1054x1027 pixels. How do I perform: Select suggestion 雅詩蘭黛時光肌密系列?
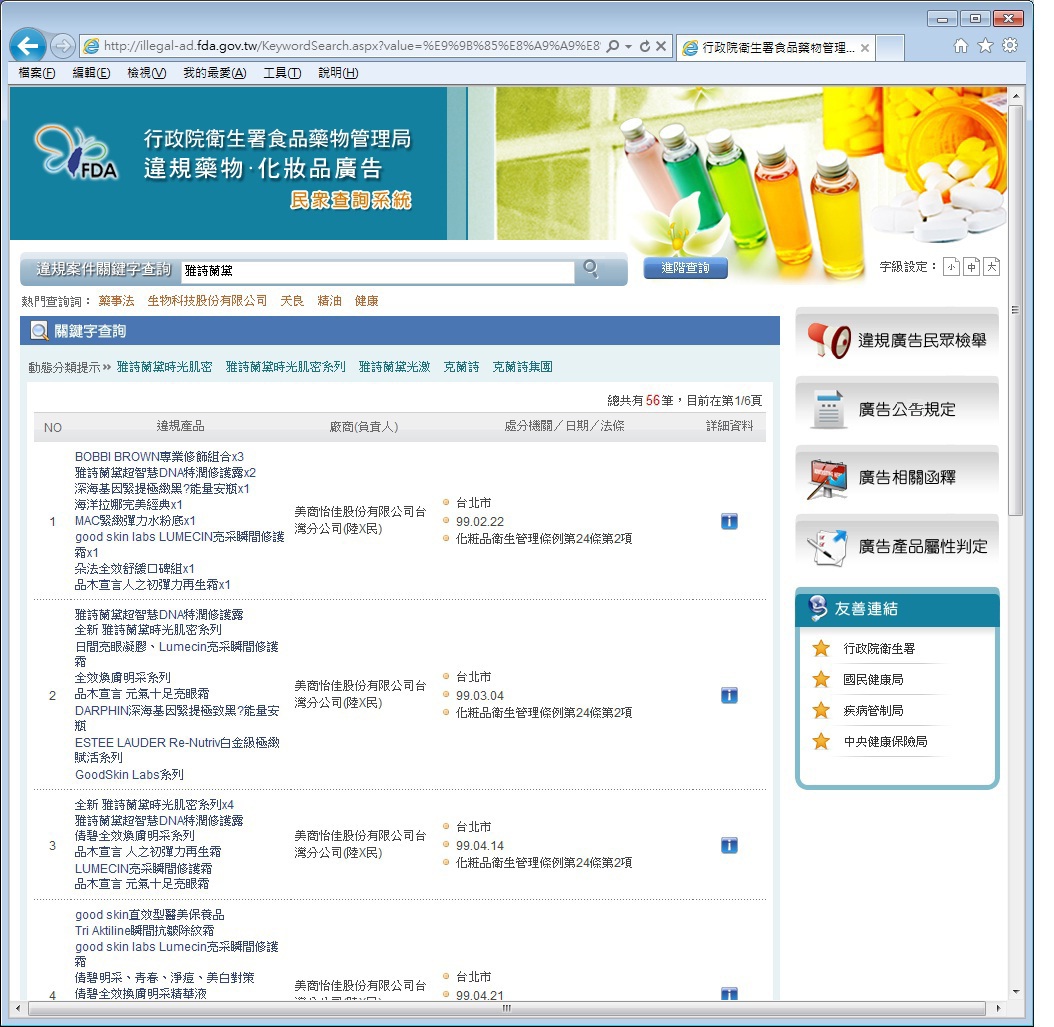coord(286,366)
